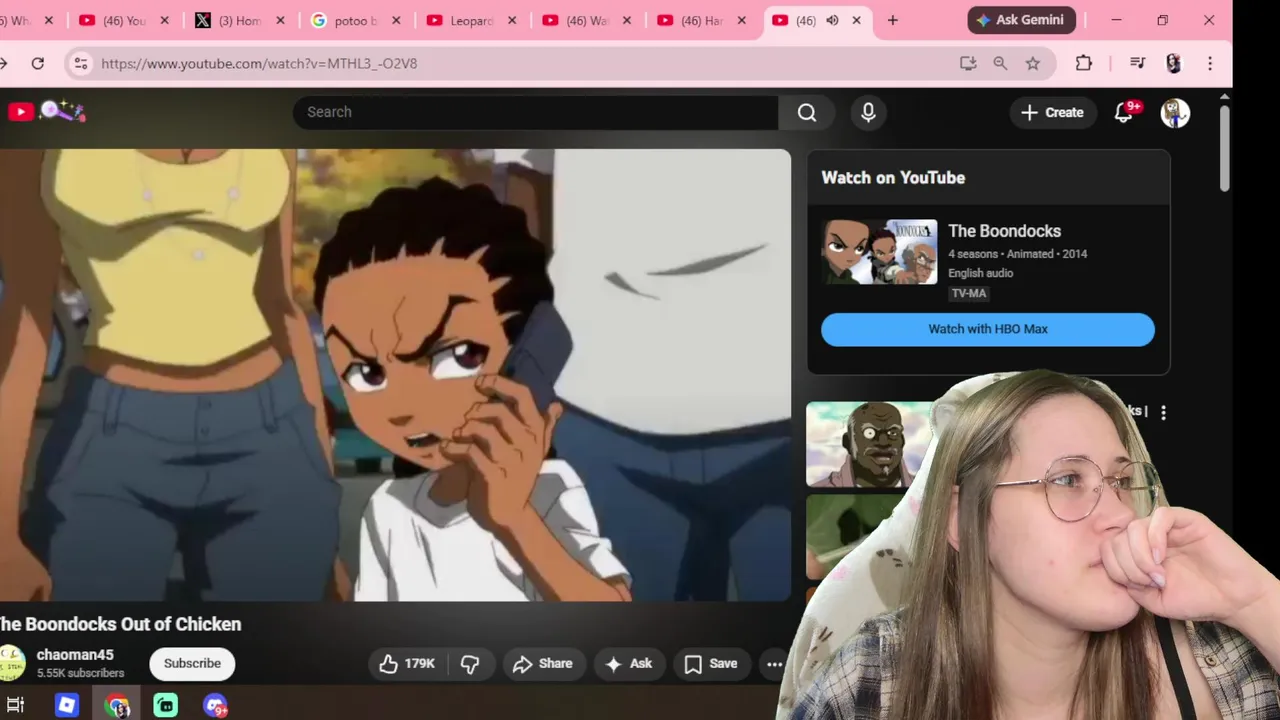
Task: Click the search magnifier button
Action: [x=807, y=112]
